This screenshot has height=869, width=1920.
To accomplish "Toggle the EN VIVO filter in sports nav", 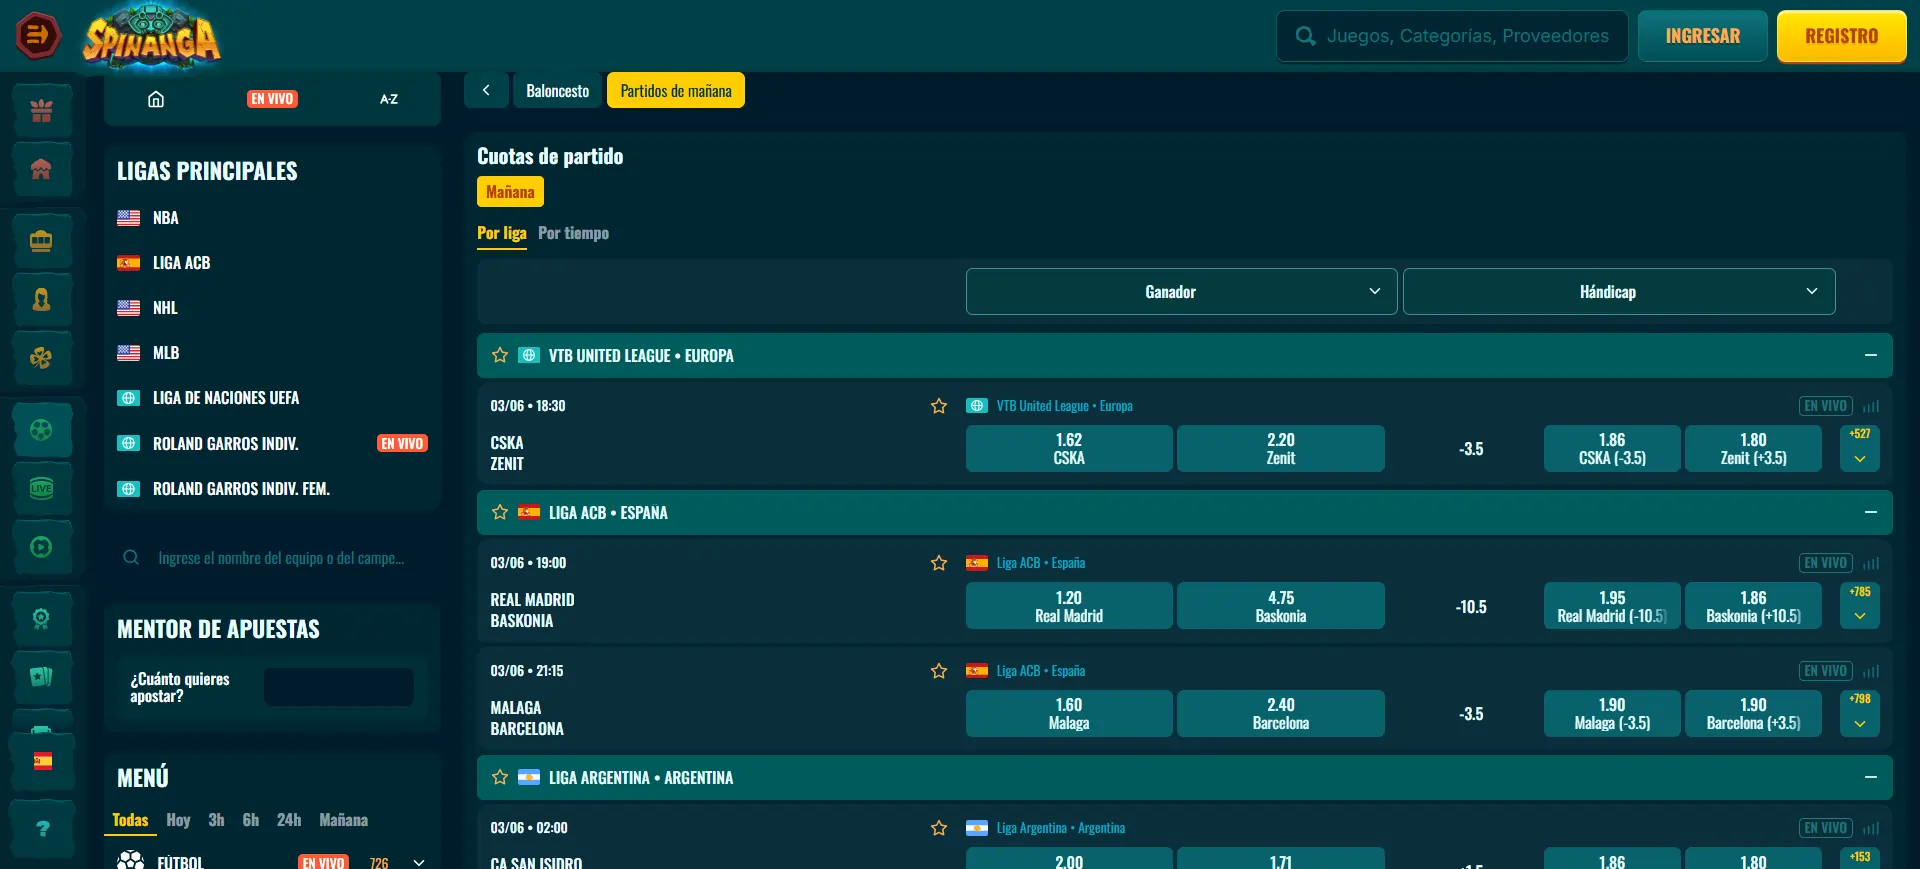I will tap(272, 99).
